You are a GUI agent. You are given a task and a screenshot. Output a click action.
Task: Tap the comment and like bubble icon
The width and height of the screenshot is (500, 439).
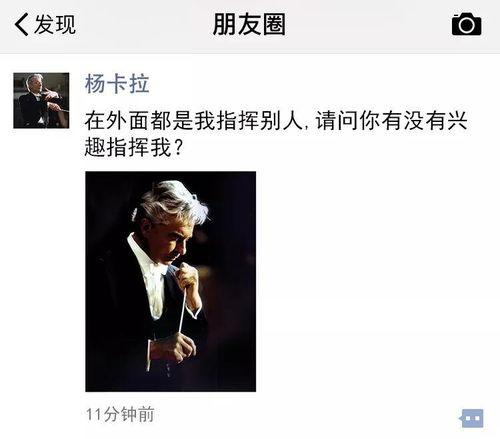pos(471,418)
